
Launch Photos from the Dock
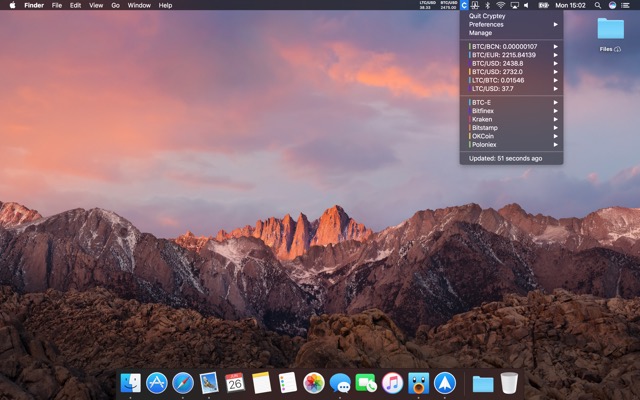click(314, 383)
